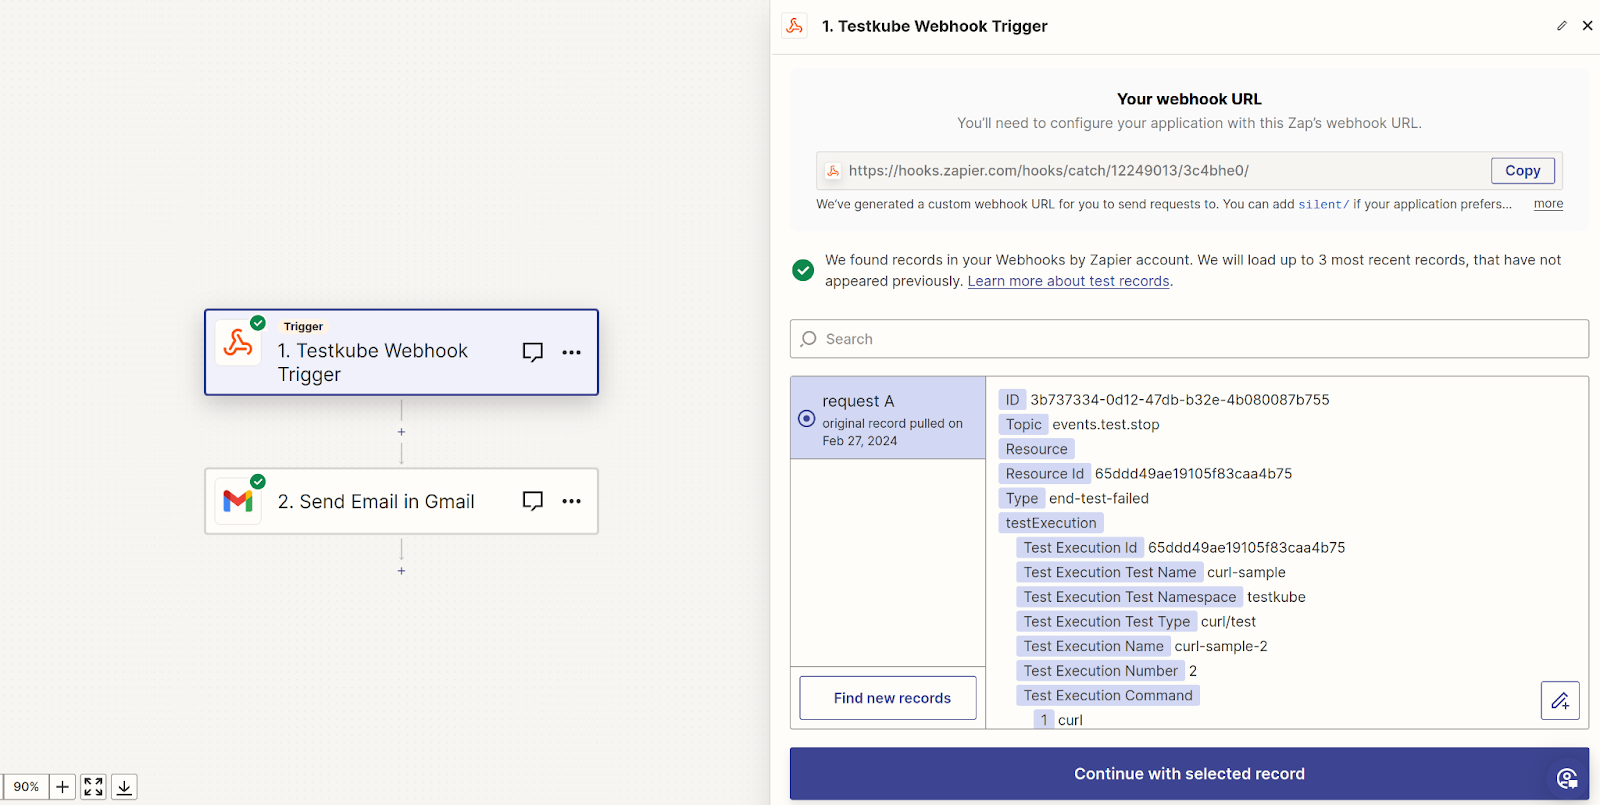Click the Your webhook URL heading
This screenshot has width=1600, height=805.
[1189, 99]
